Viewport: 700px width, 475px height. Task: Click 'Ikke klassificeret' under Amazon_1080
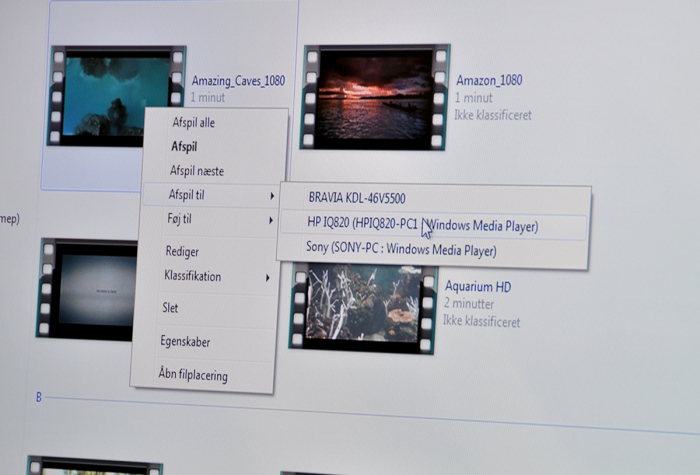[493, 115]
